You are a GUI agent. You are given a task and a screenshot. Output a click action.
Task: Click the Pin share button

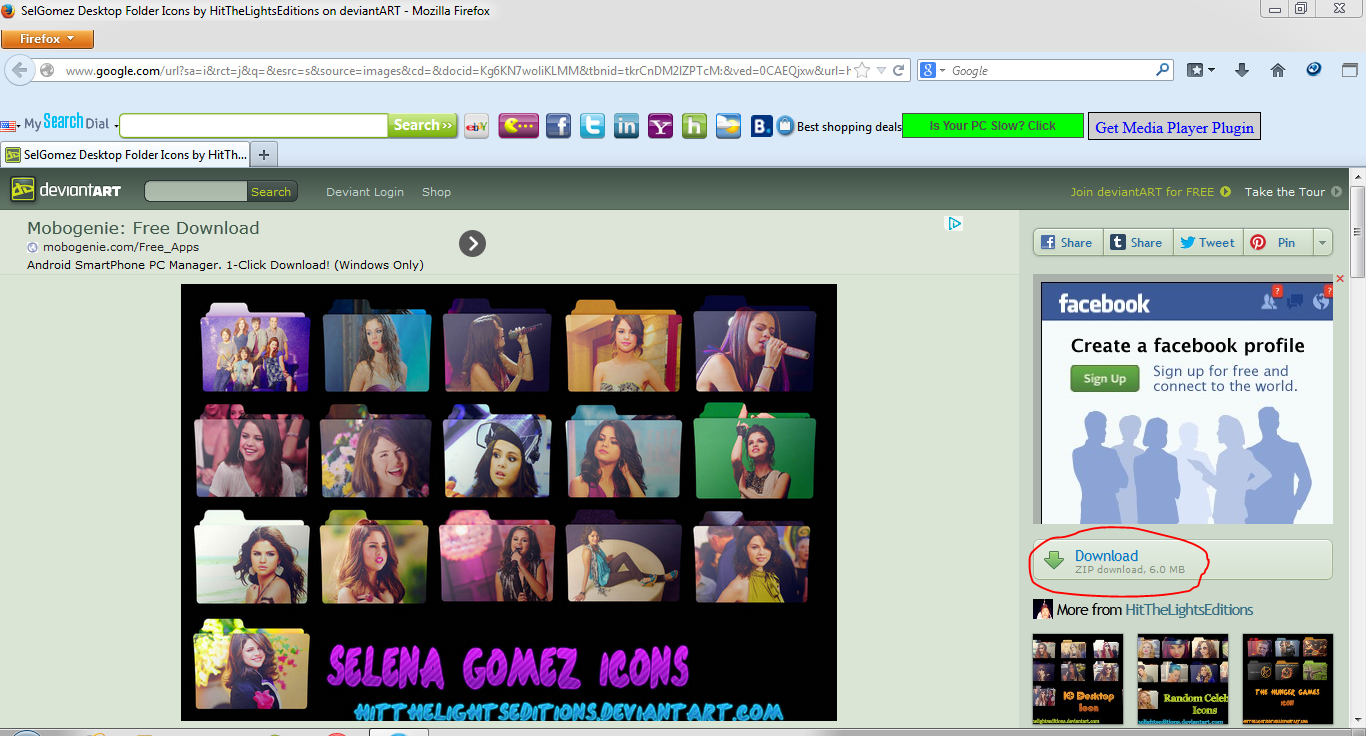click(x=1276, y=242)
